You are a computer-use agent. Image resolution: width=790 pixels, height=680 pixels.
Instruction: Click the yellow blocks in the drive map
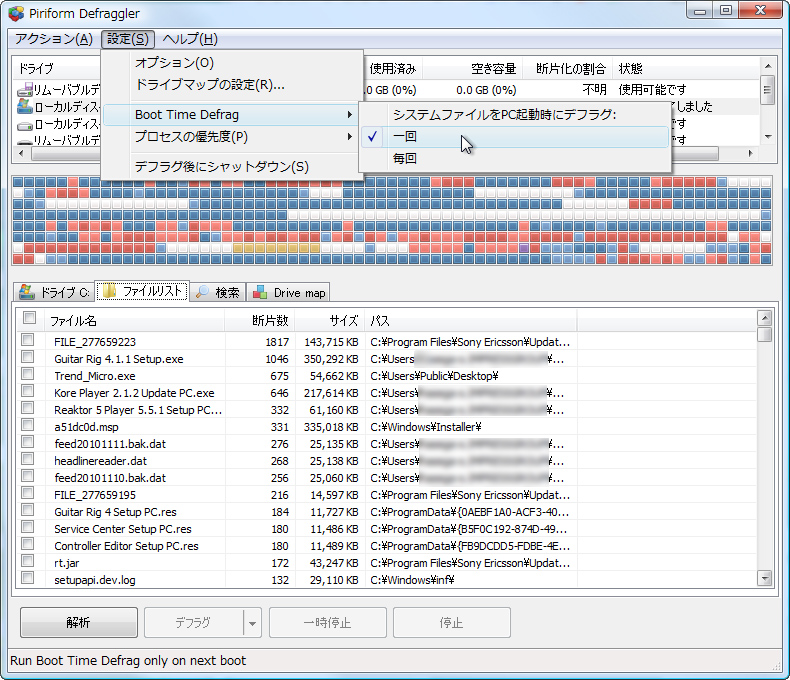[276, 248]
